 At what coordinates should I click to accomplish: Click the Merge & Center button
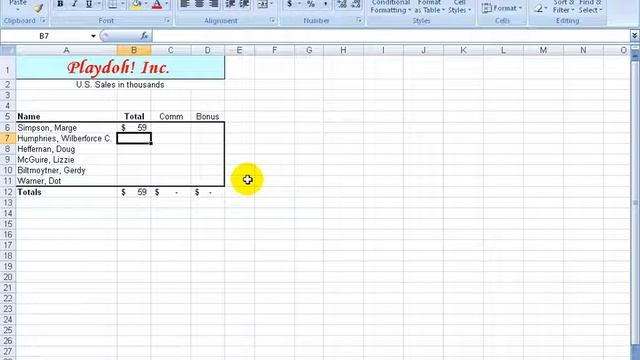[x=262, y=4]
